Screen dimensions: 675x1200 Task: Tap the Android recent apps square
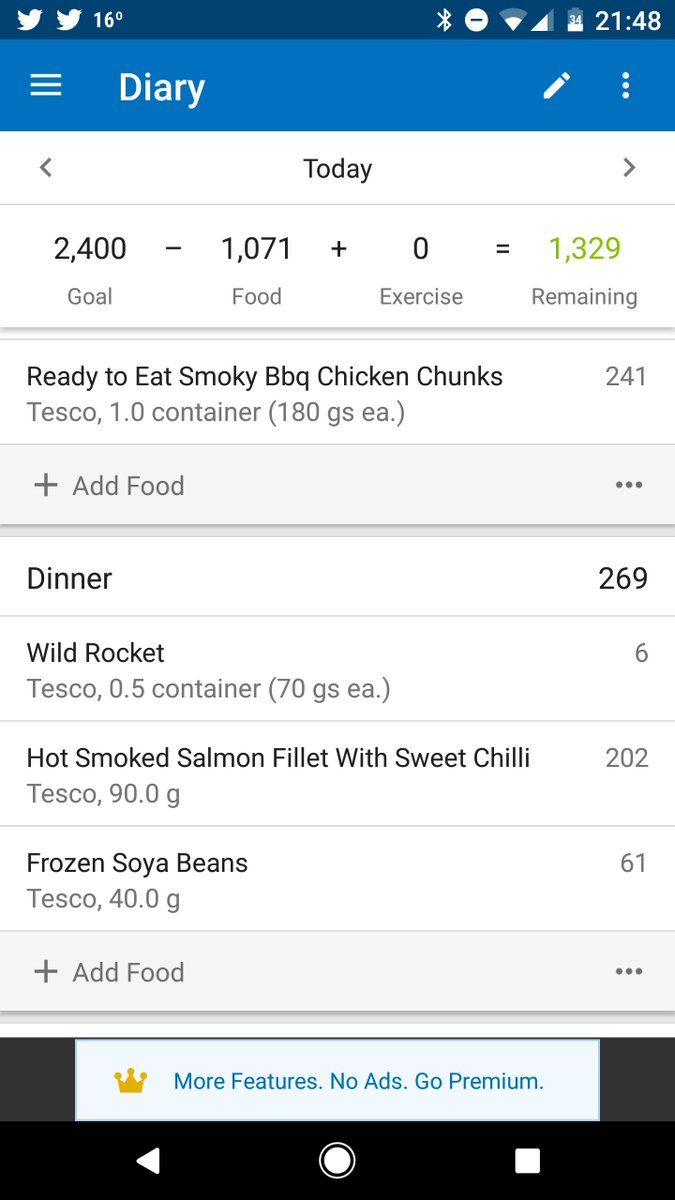coord(527,1160)
